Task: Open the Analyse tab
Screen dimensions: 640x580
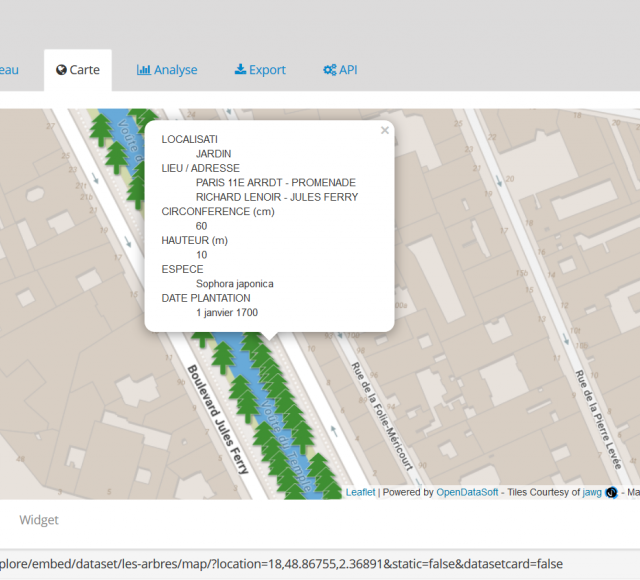Action: pyautogui.click(x=167, y=70)
